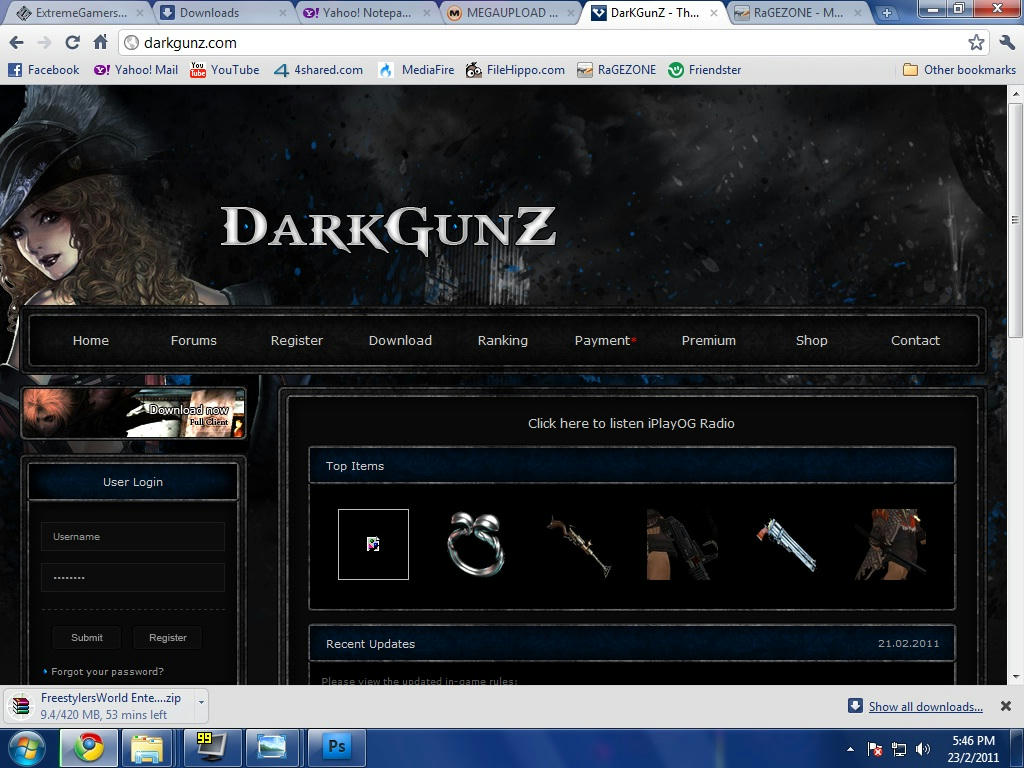Close the downloads bar
Screen dimensions: 1024x768
(1006, 706)
